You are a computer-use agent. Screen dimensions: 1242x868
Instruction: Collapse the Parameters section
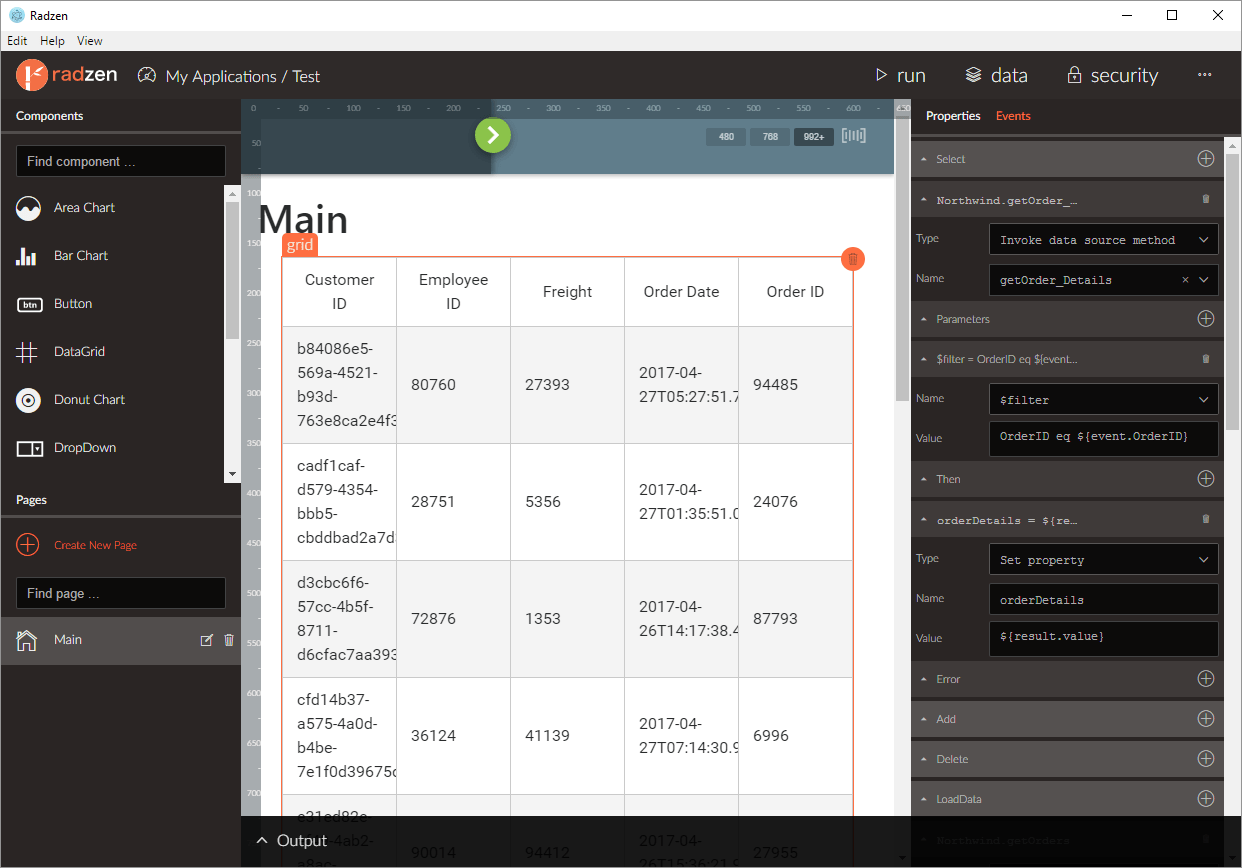(x=923, y=319)
